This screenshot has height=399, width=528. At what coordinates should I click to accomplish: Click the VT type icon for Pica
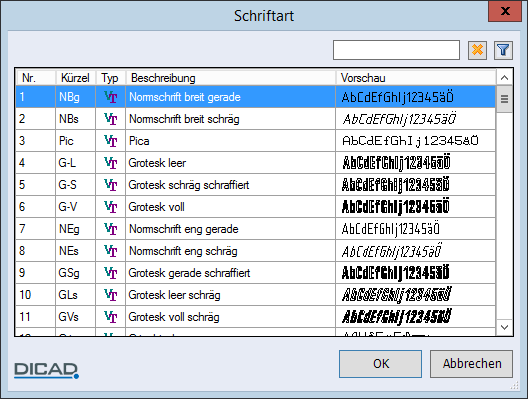[x=110, y=141]
